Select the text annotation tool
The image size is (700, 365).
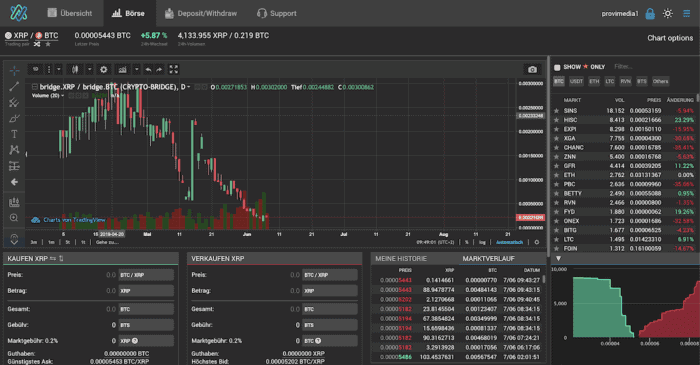[x=14, y=134]
